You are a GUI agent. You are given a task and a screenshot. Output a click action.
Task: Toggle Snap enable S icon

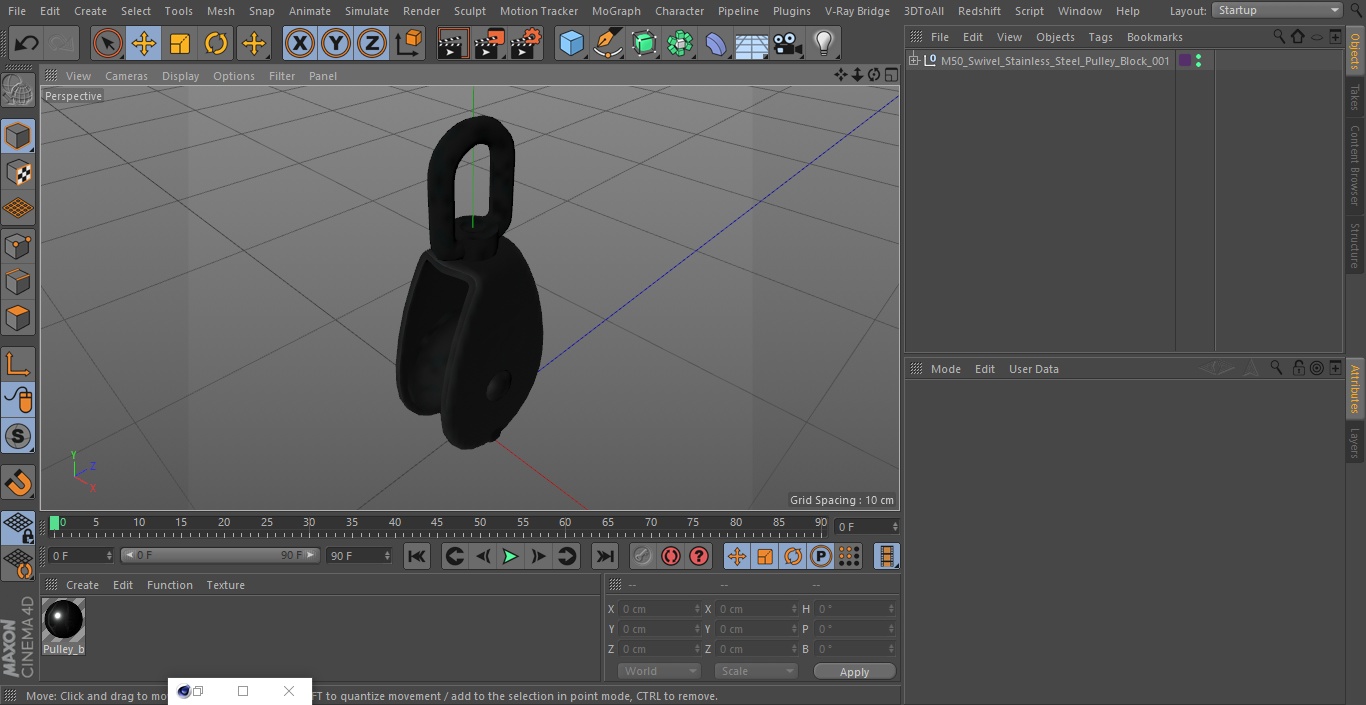[18, 437]
